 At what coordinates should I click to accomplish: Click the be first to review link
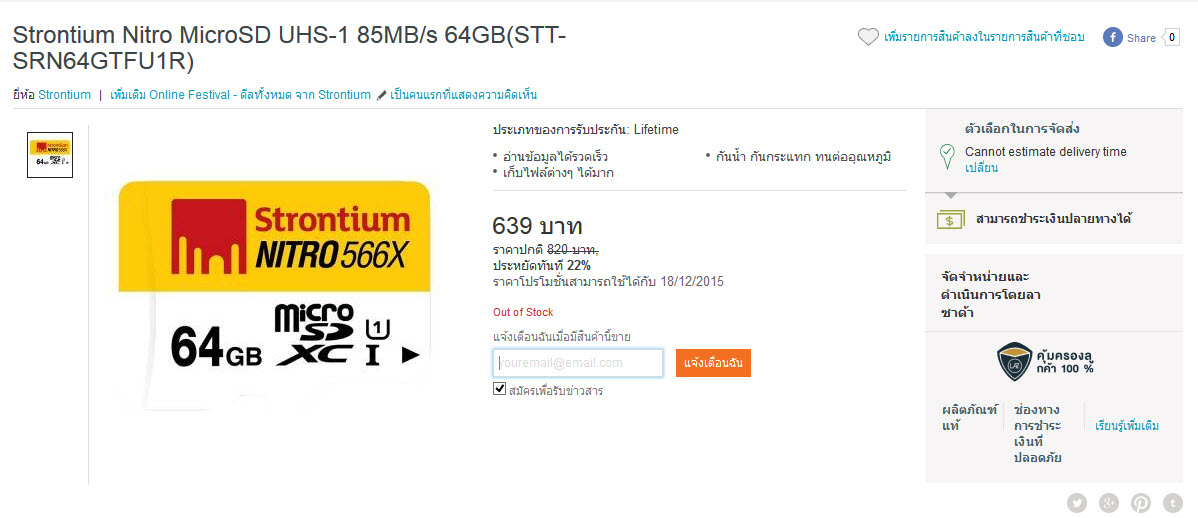click(x=464, y=95)
